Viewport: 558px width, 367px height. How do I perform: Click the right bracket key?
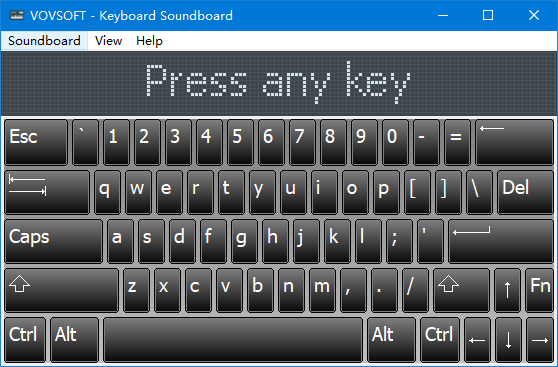pos(448,192)
